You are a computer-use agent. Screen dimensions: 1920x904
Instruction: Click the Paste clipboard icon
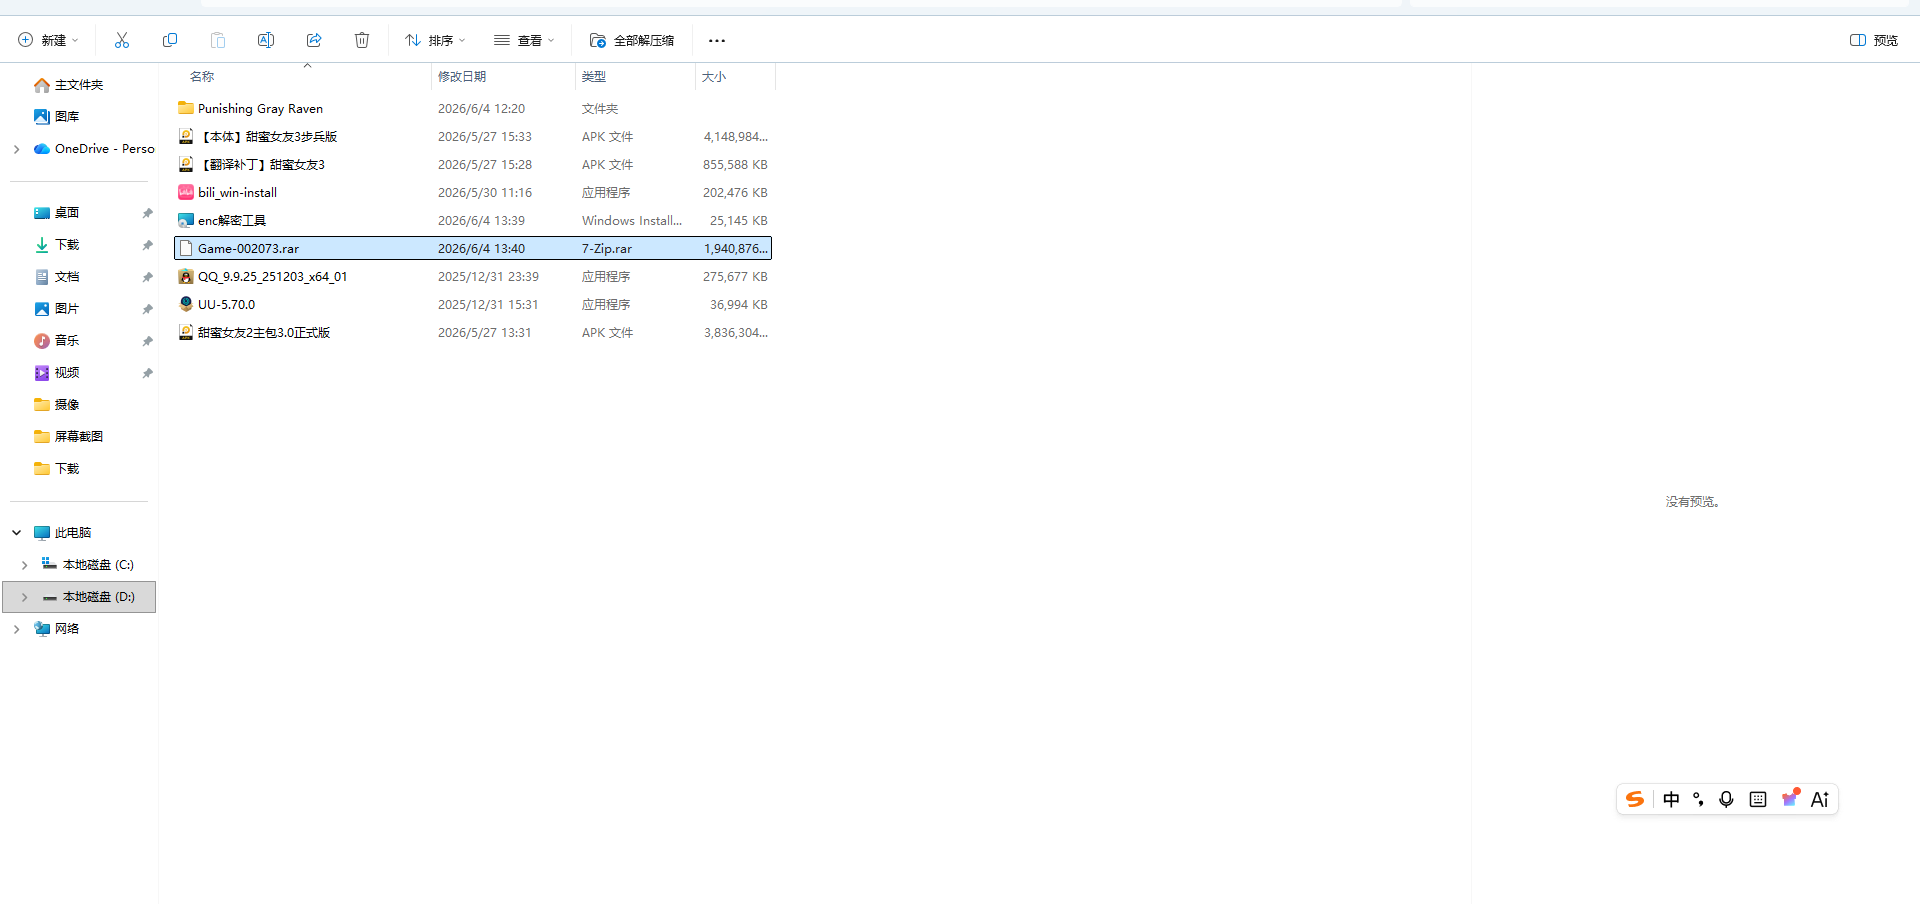[218, 40]
